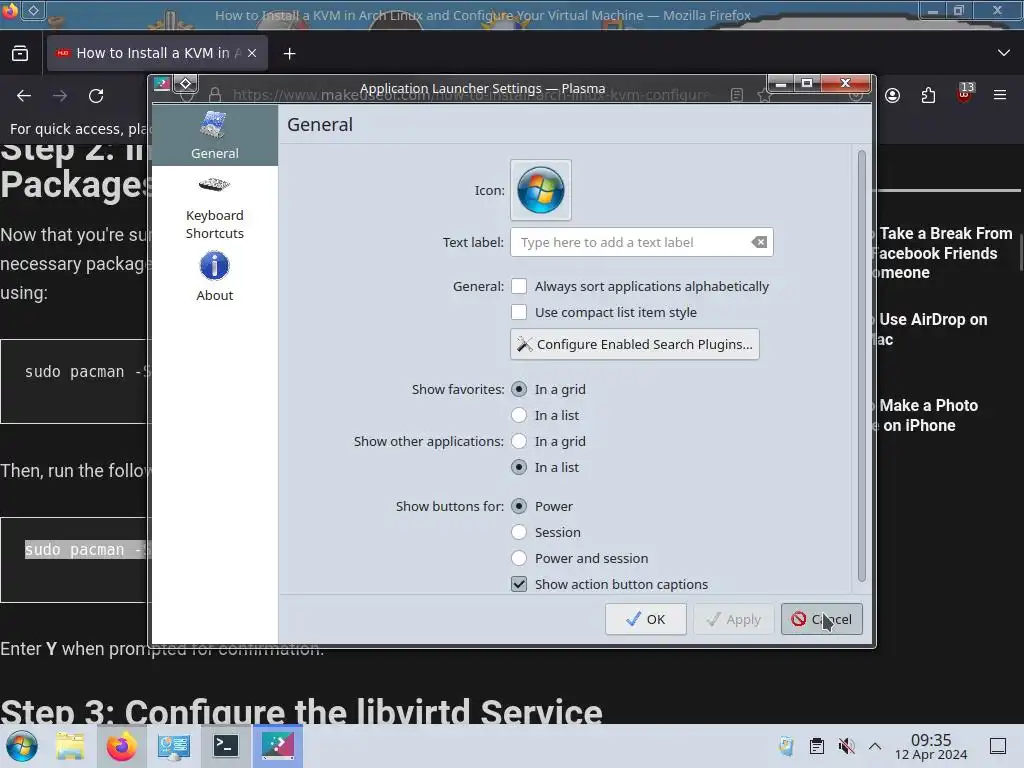Open Firefox extensions puzzle icon
Screen dimensions: 1024x768
click(x=928, y=95)
